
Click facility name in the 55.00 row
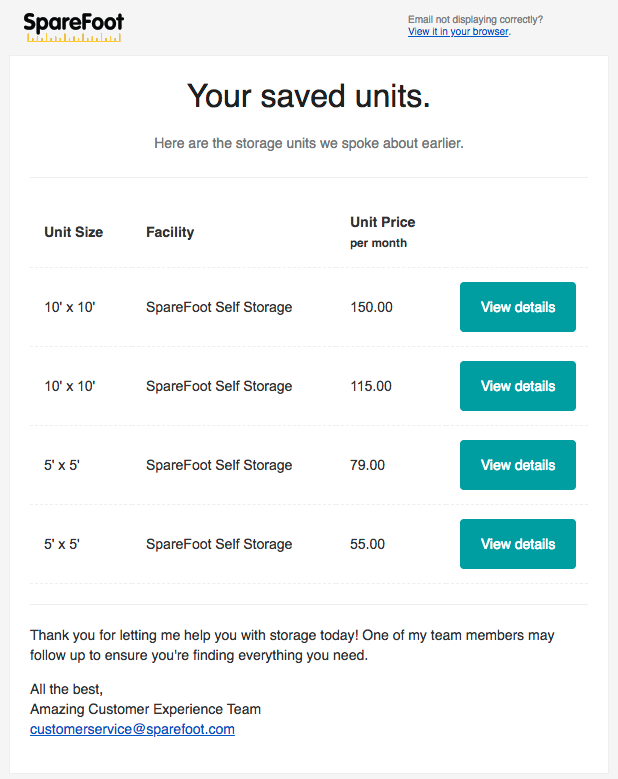(219, 544)
